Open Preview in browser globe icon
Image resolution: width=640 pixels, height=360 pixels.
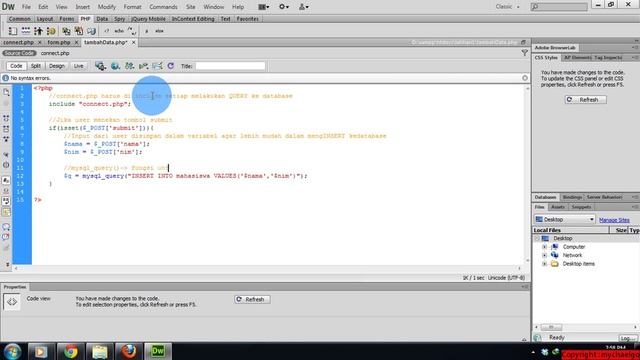pos(116,66)
